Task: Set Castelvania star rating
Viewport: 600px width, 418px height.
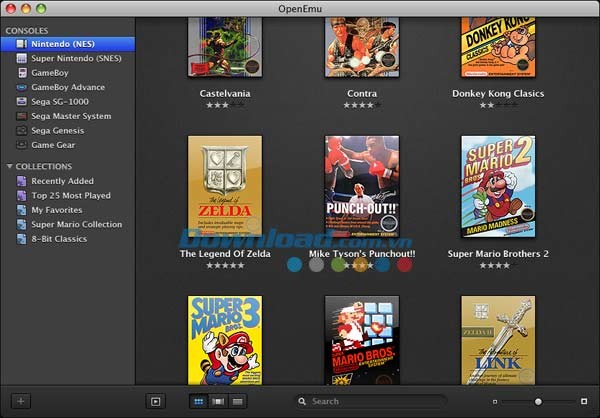Action: tap(225, 105)
